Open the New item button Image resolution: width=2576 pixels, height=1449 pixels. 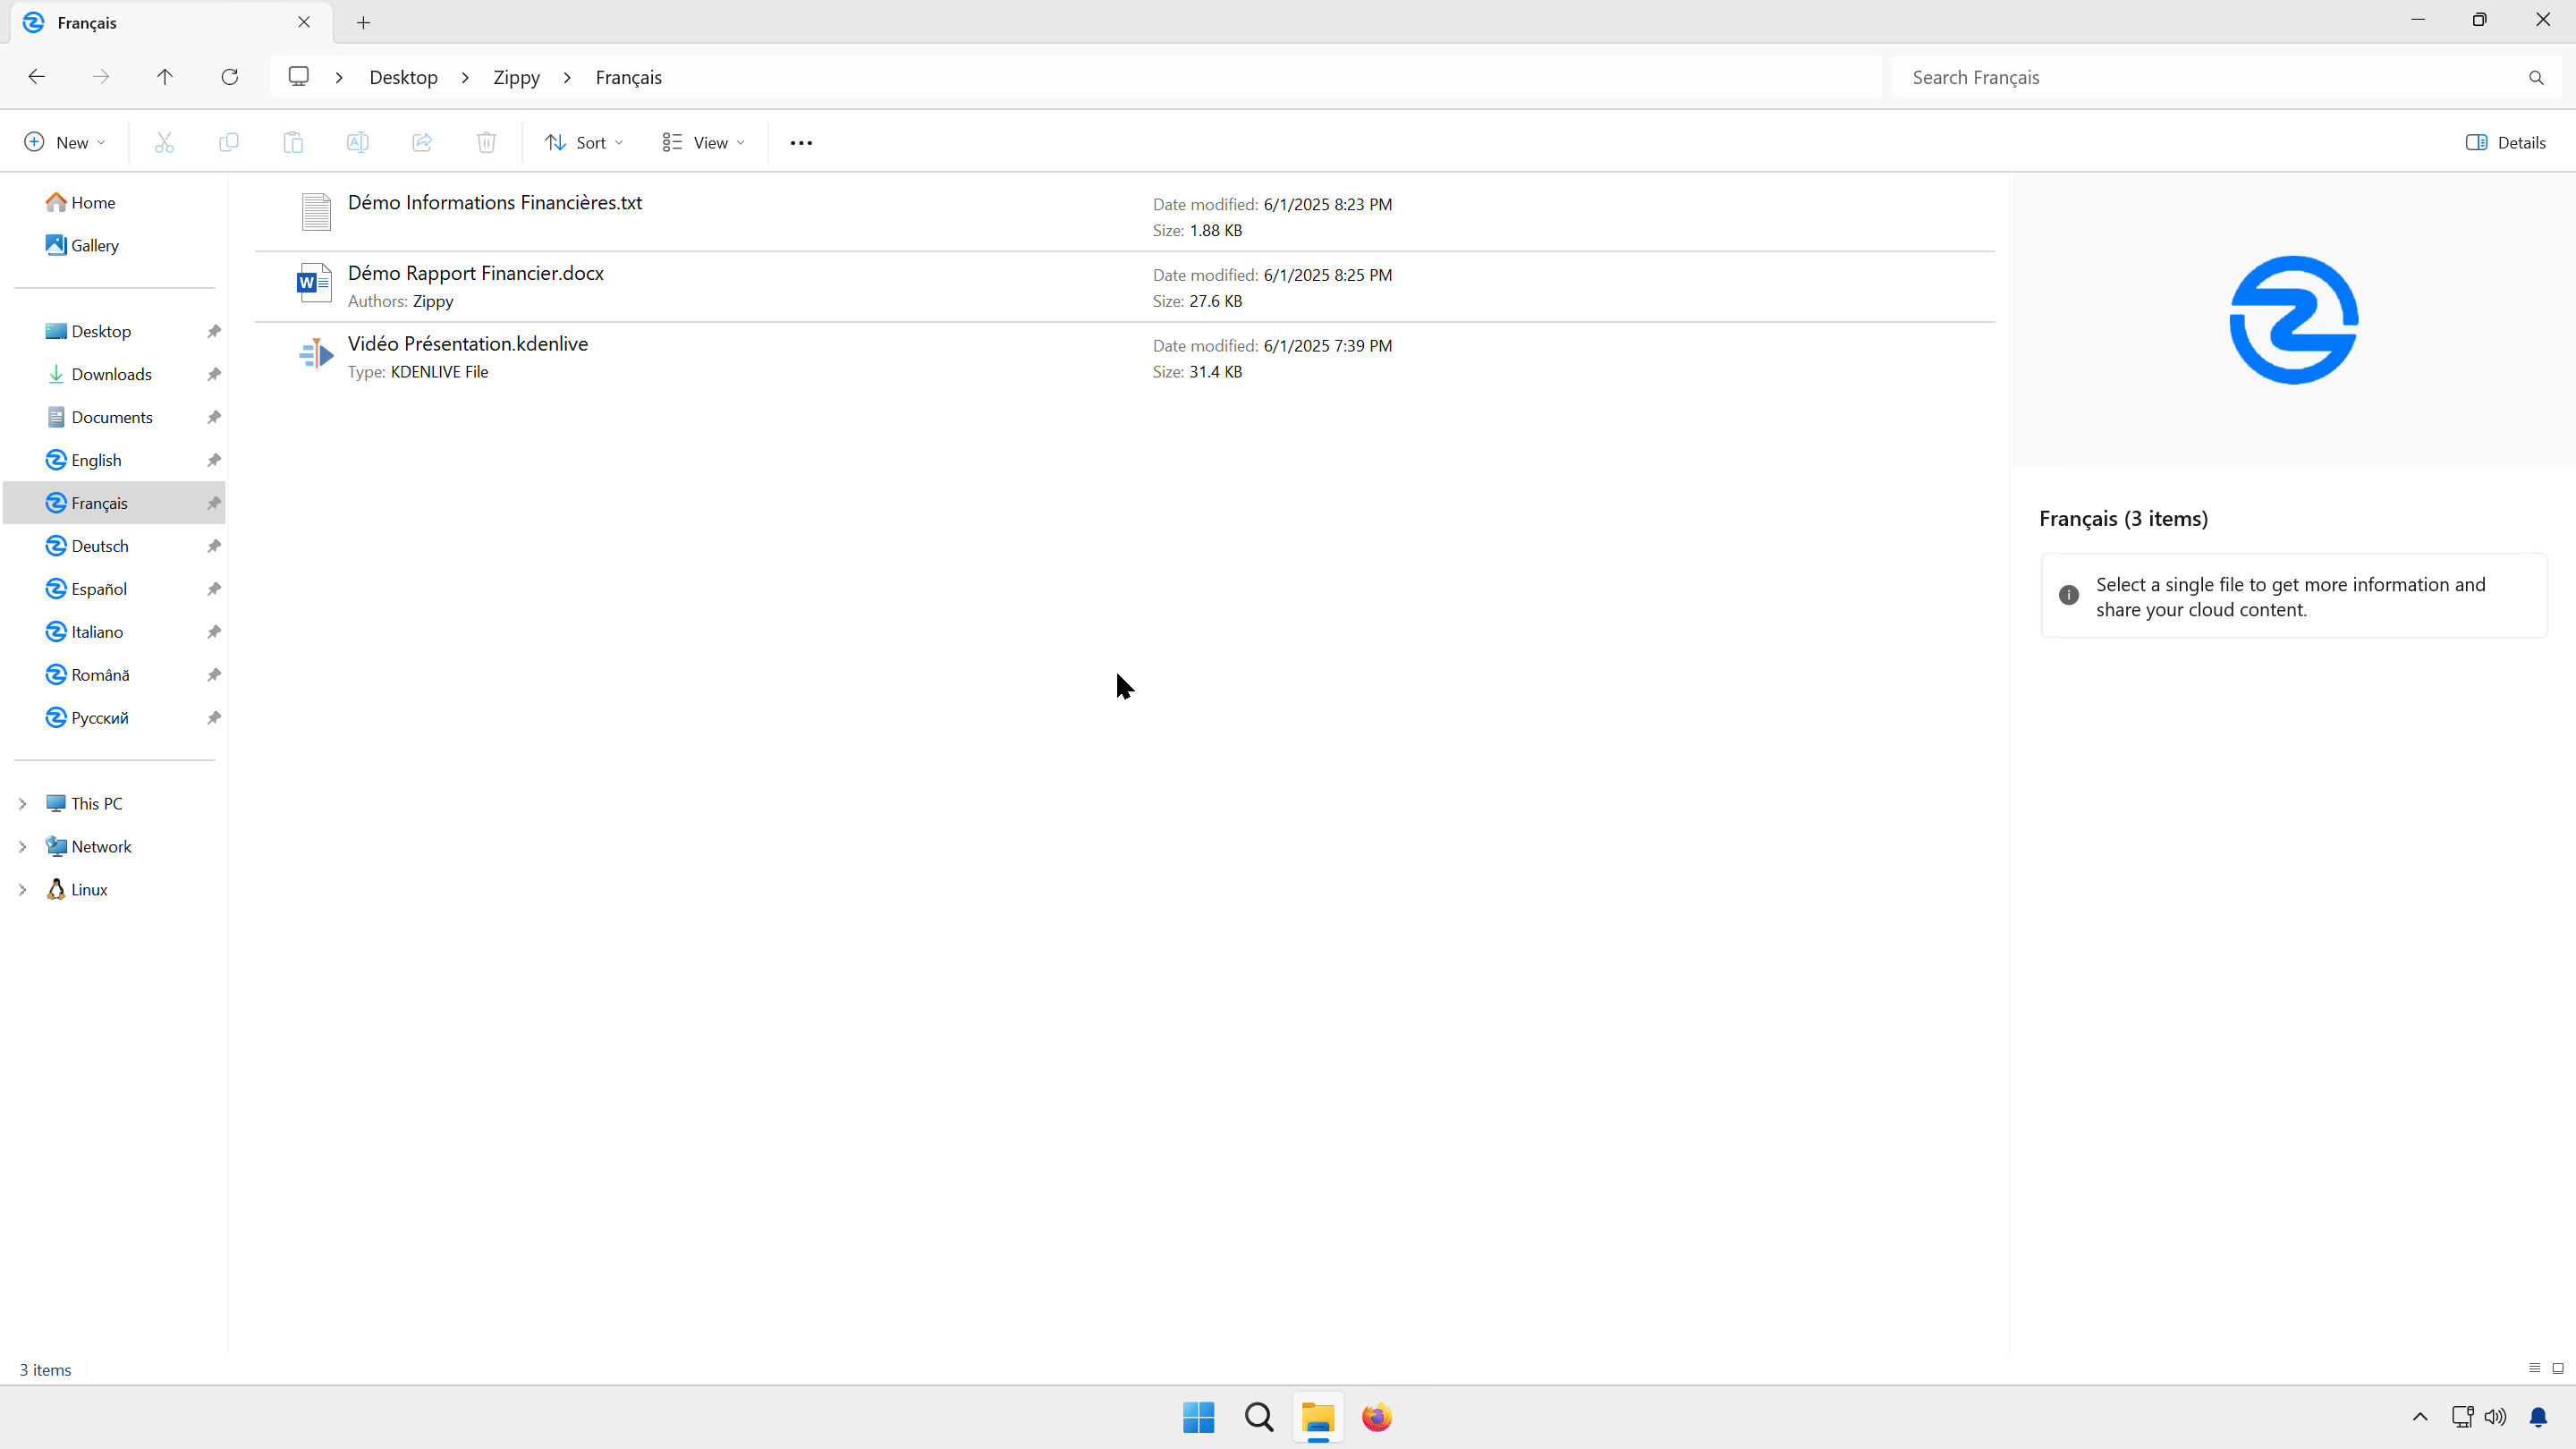click(64, 142)
